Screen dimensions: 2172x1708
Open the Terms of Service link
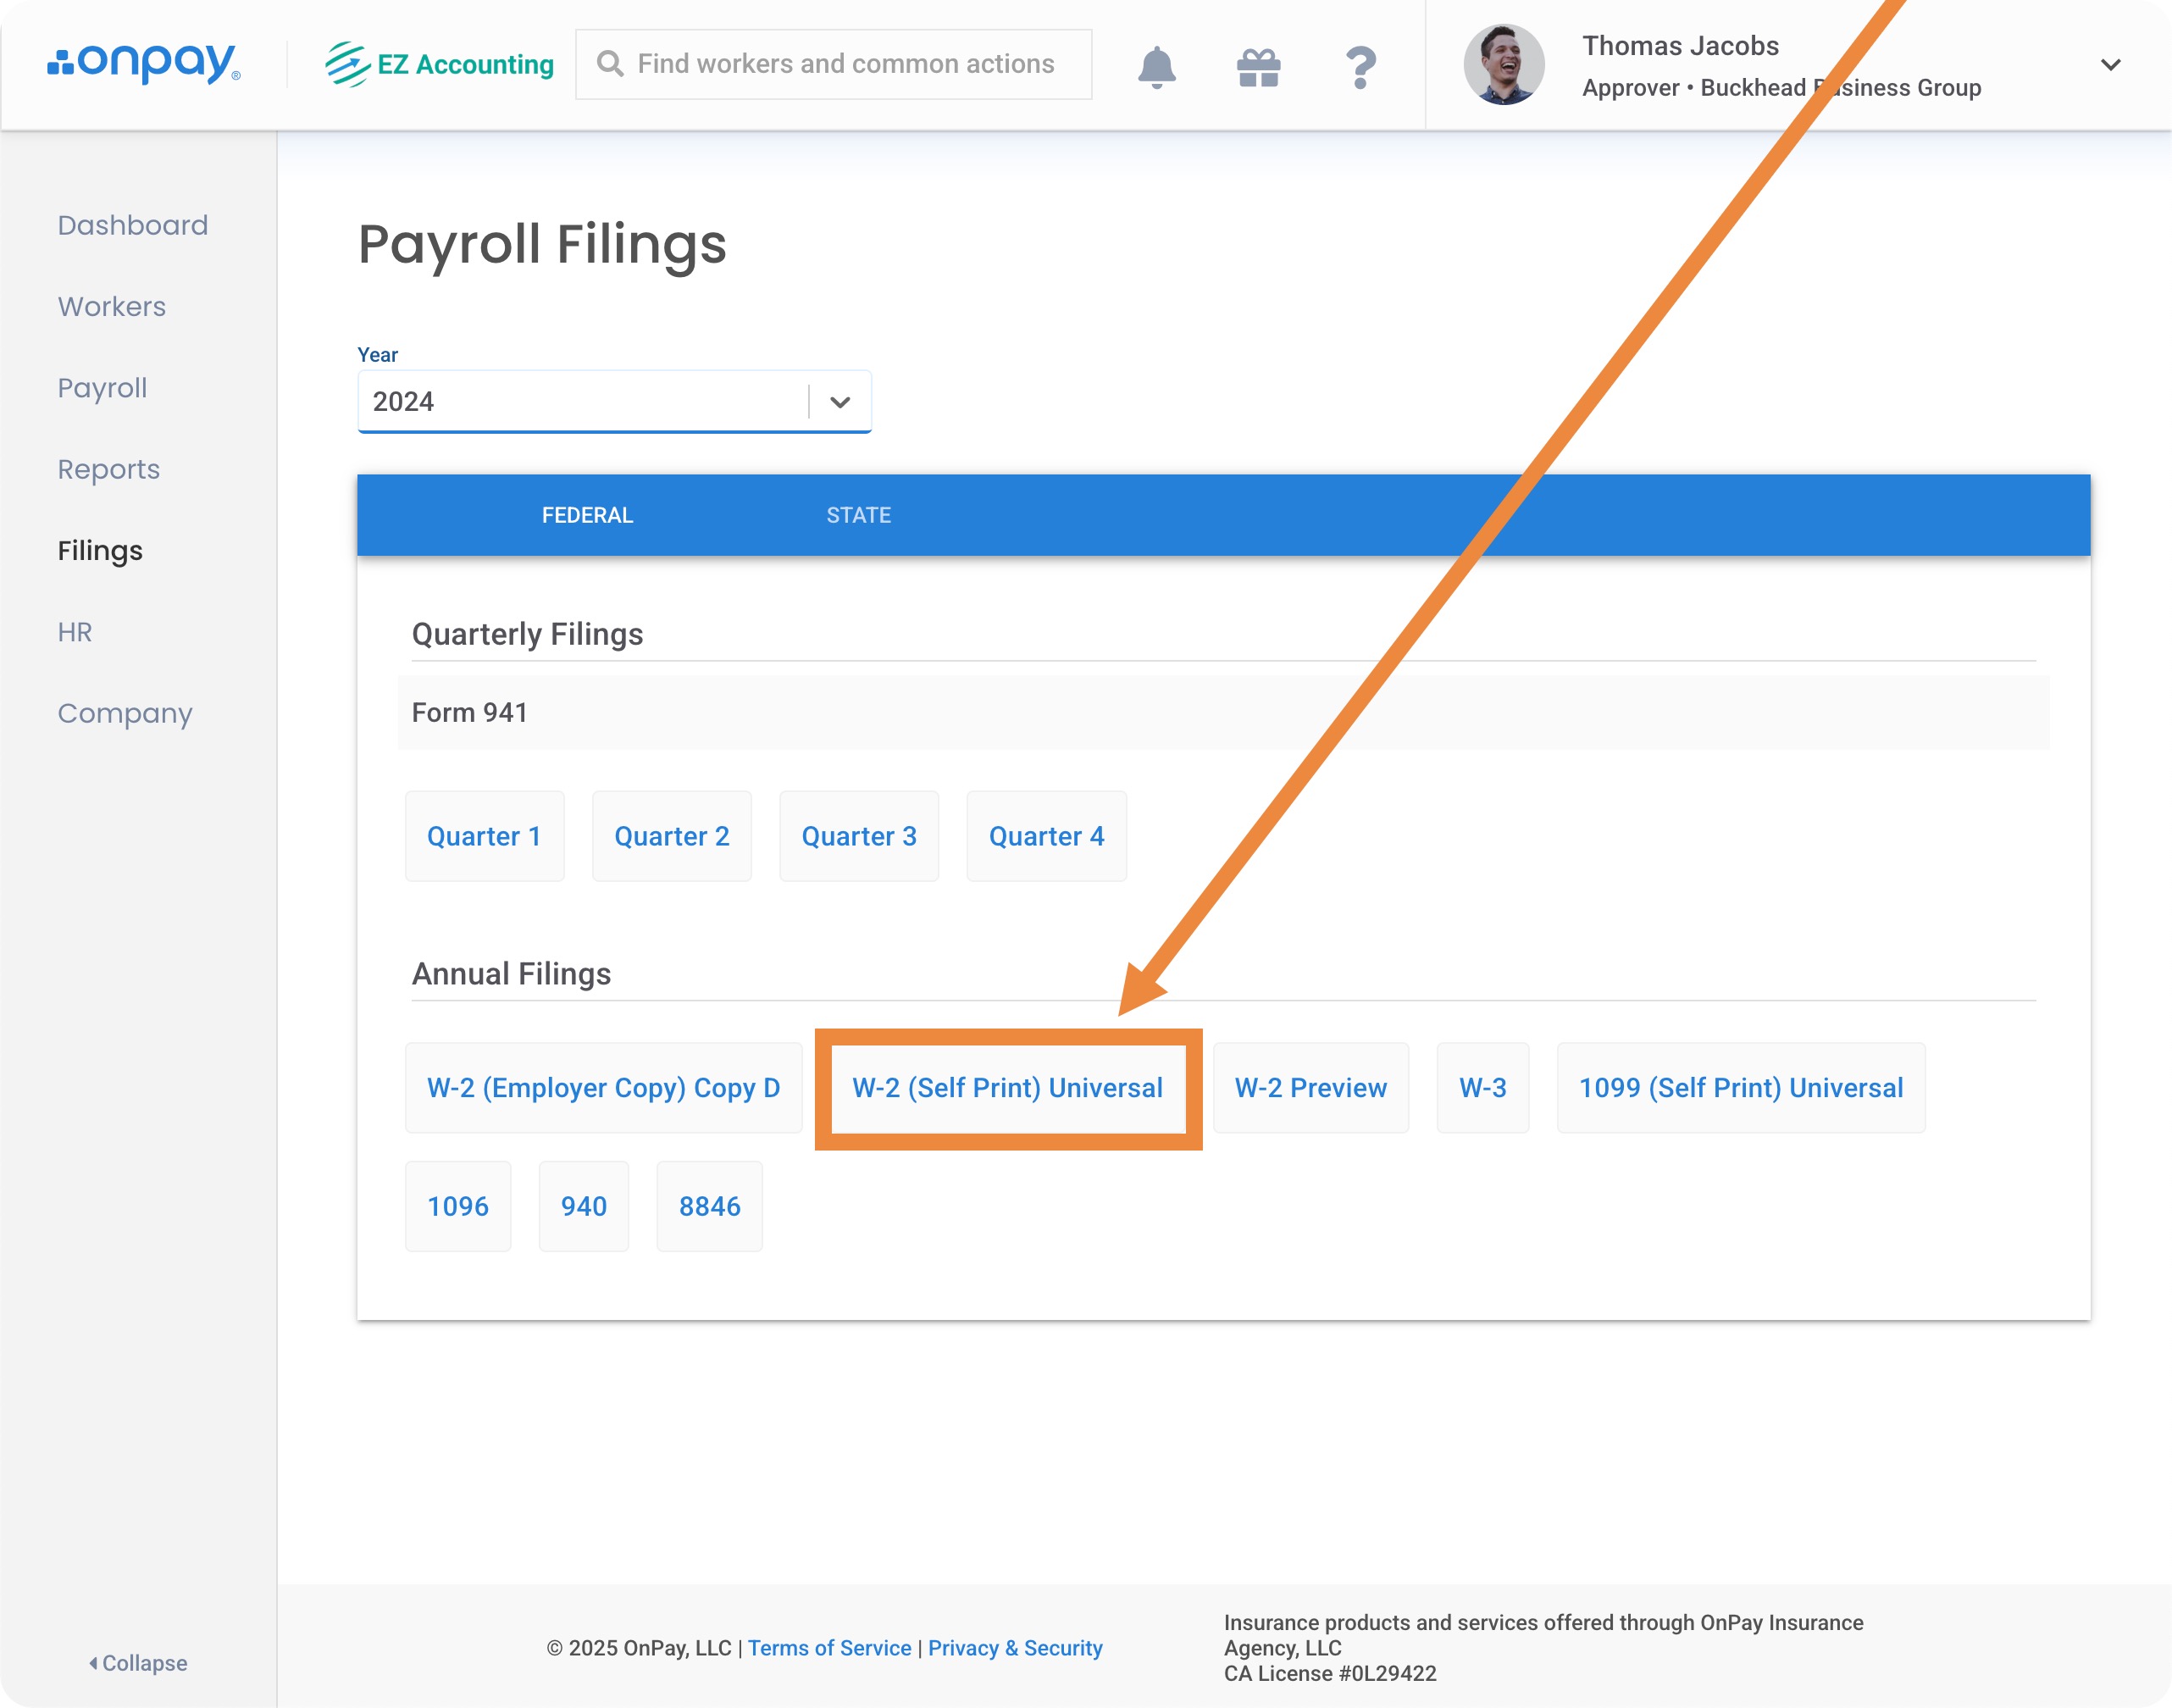point(829,1648)
